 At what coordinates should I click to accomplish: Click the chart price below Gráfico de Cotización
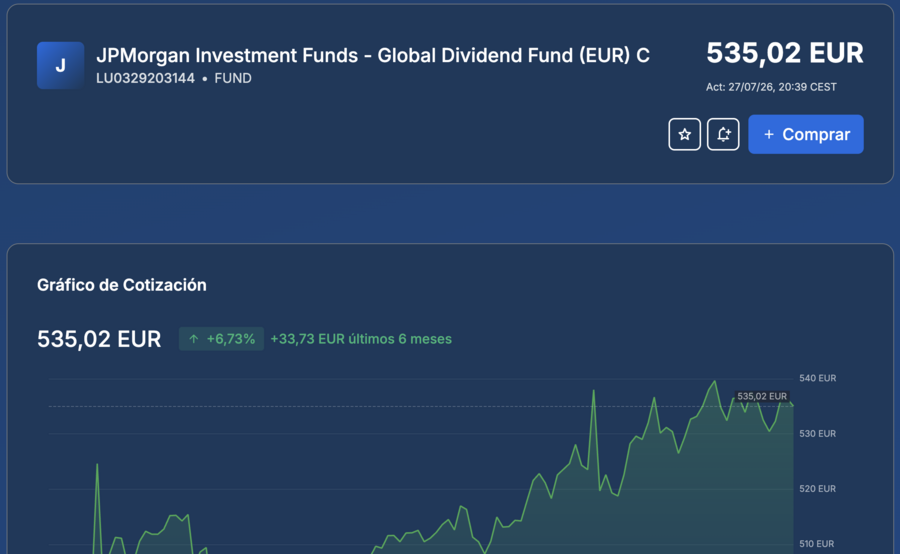[99, 339]
